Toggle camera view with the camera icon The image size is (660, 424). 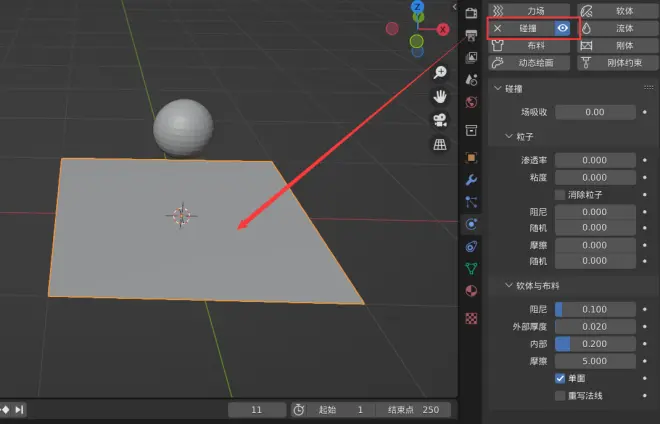[x=440, y=120]
